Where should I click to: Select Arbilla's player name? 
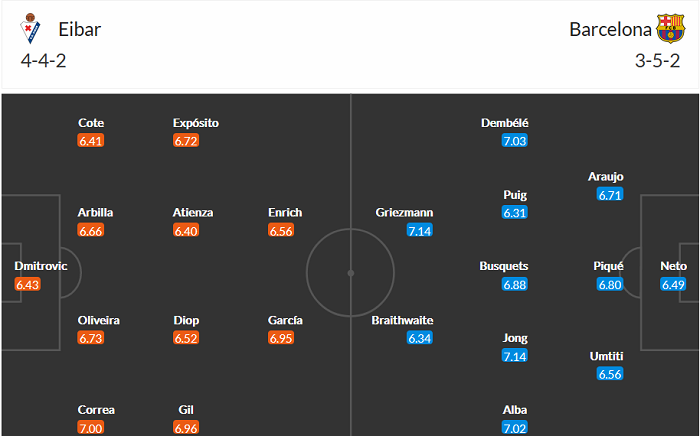tap(96, 212)
